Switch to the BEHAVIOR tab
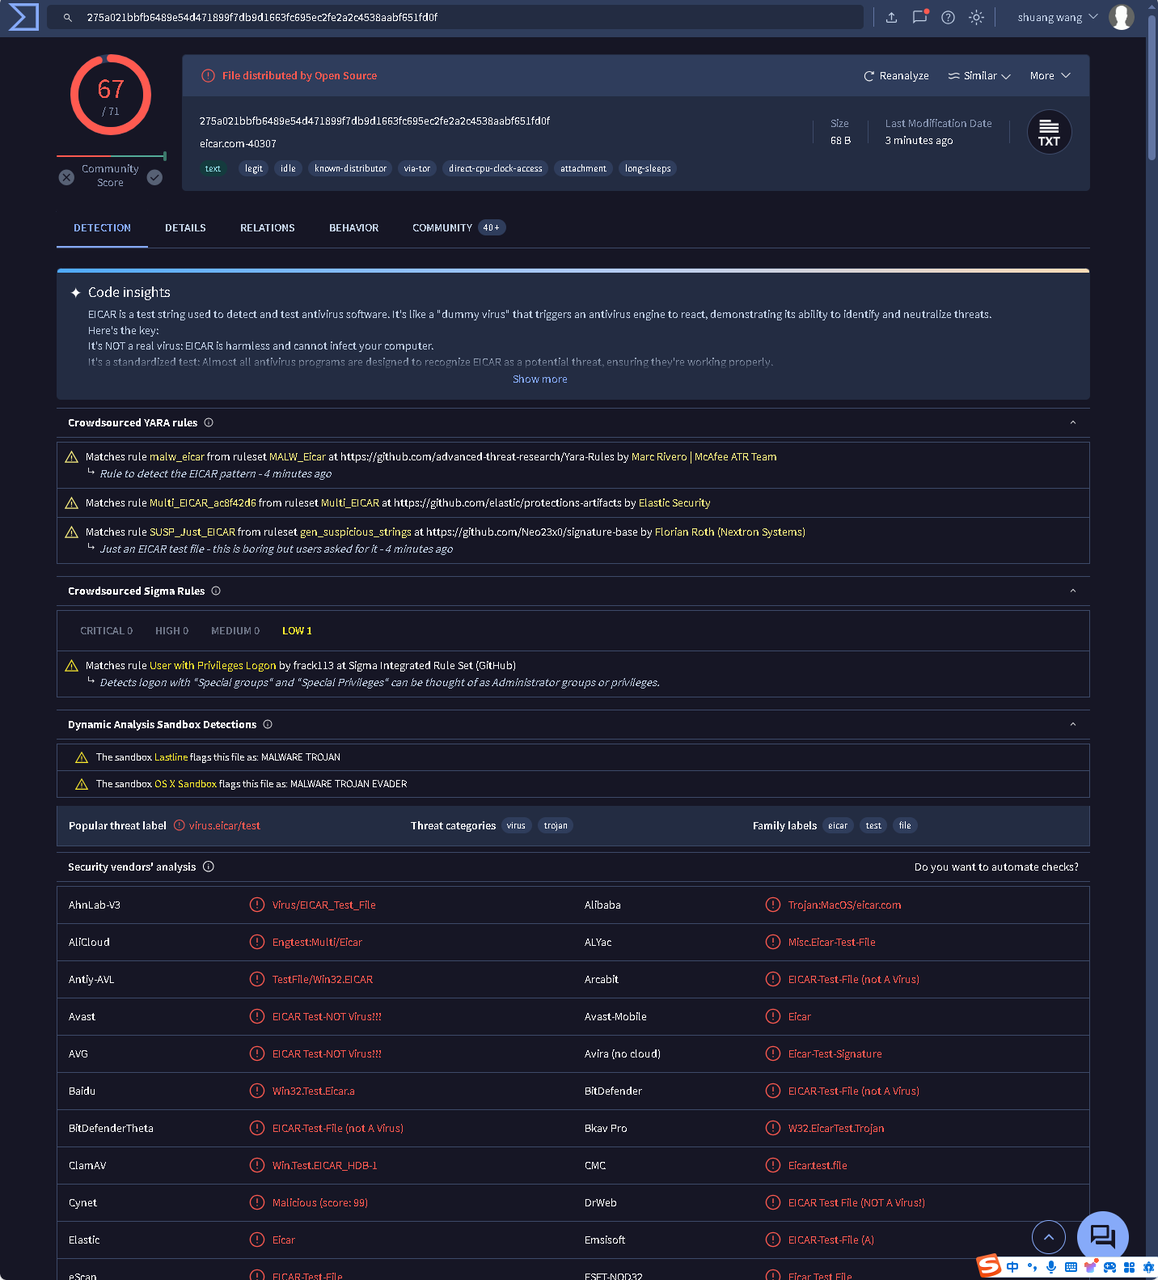Screen dimensions: 1158x1280 (x=354, y=228)
